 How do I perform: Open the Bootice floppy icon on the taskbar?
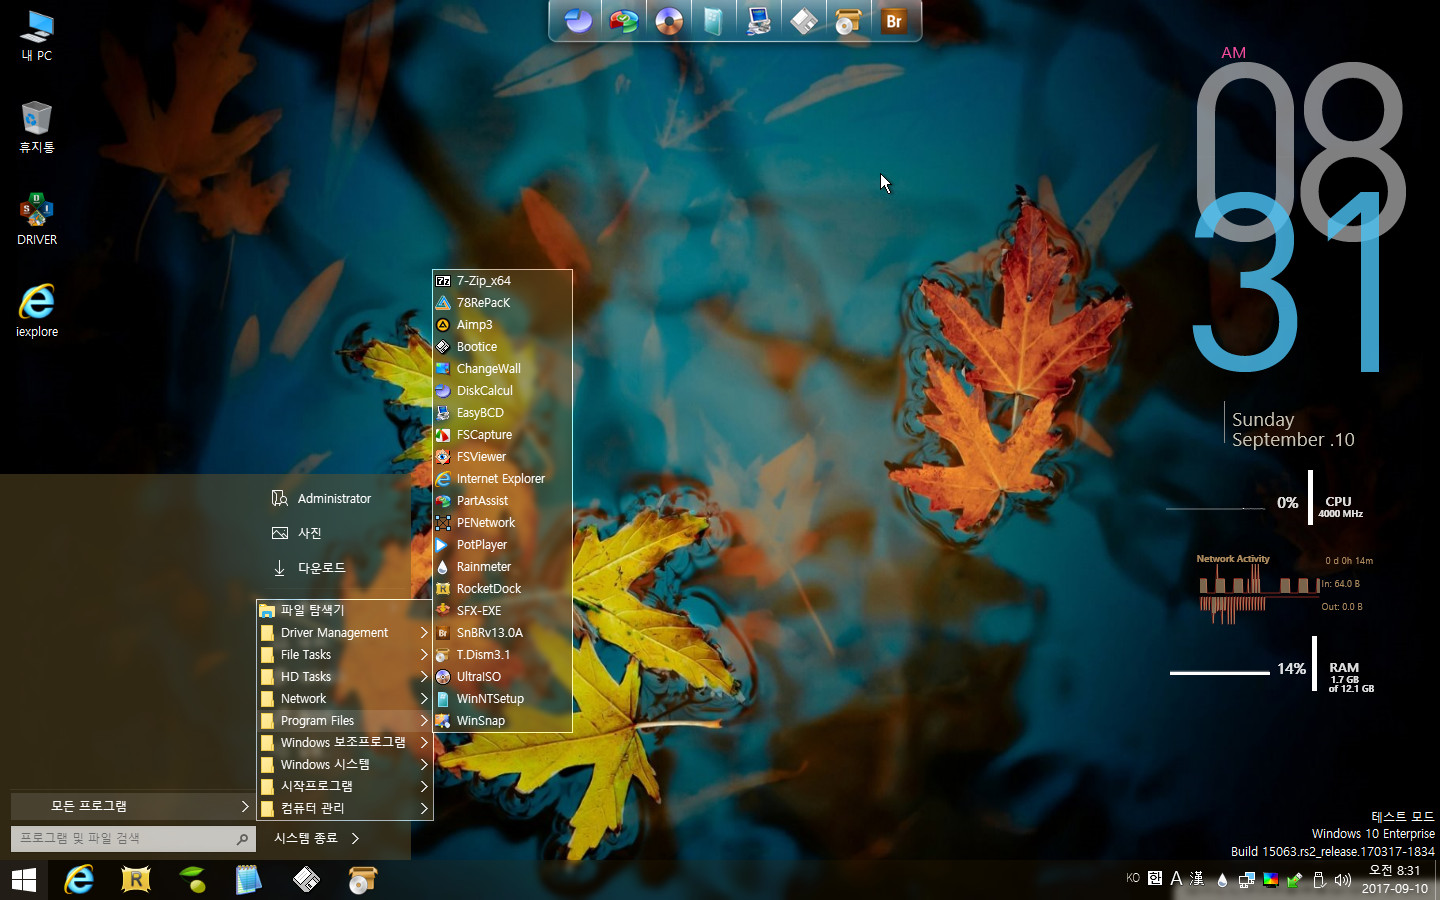coord(306,880)
